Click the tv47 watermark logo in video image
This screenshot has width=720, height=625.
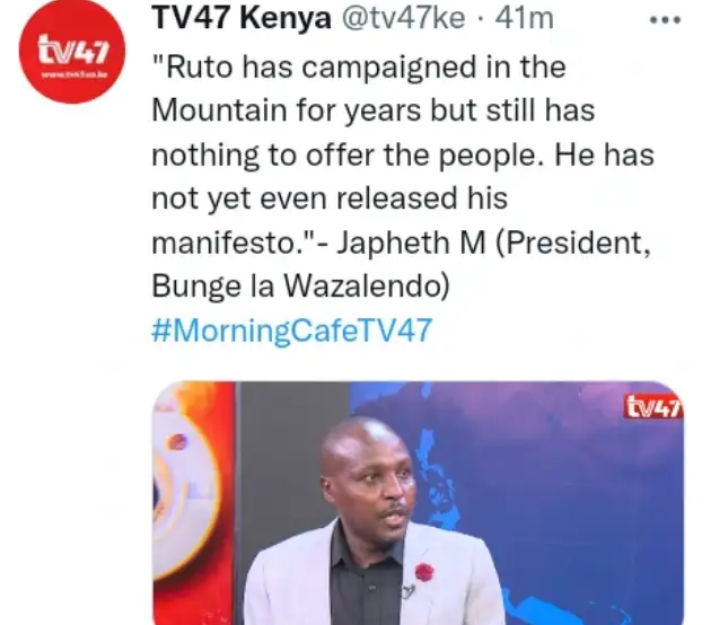[653, 407]
